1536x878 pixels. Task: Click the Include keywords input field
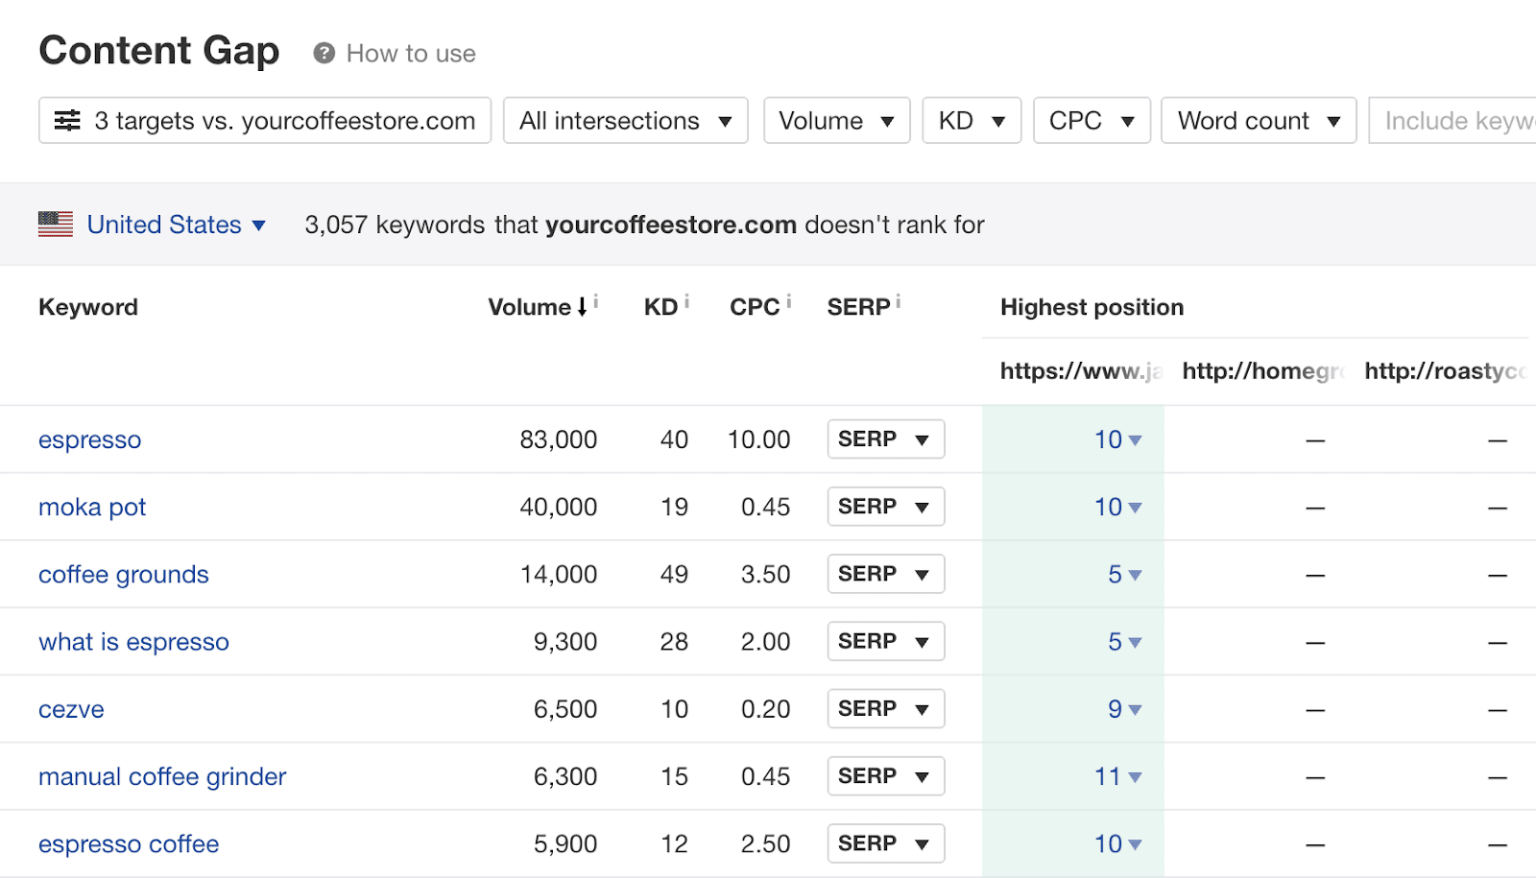click(x=1455, y=121)
